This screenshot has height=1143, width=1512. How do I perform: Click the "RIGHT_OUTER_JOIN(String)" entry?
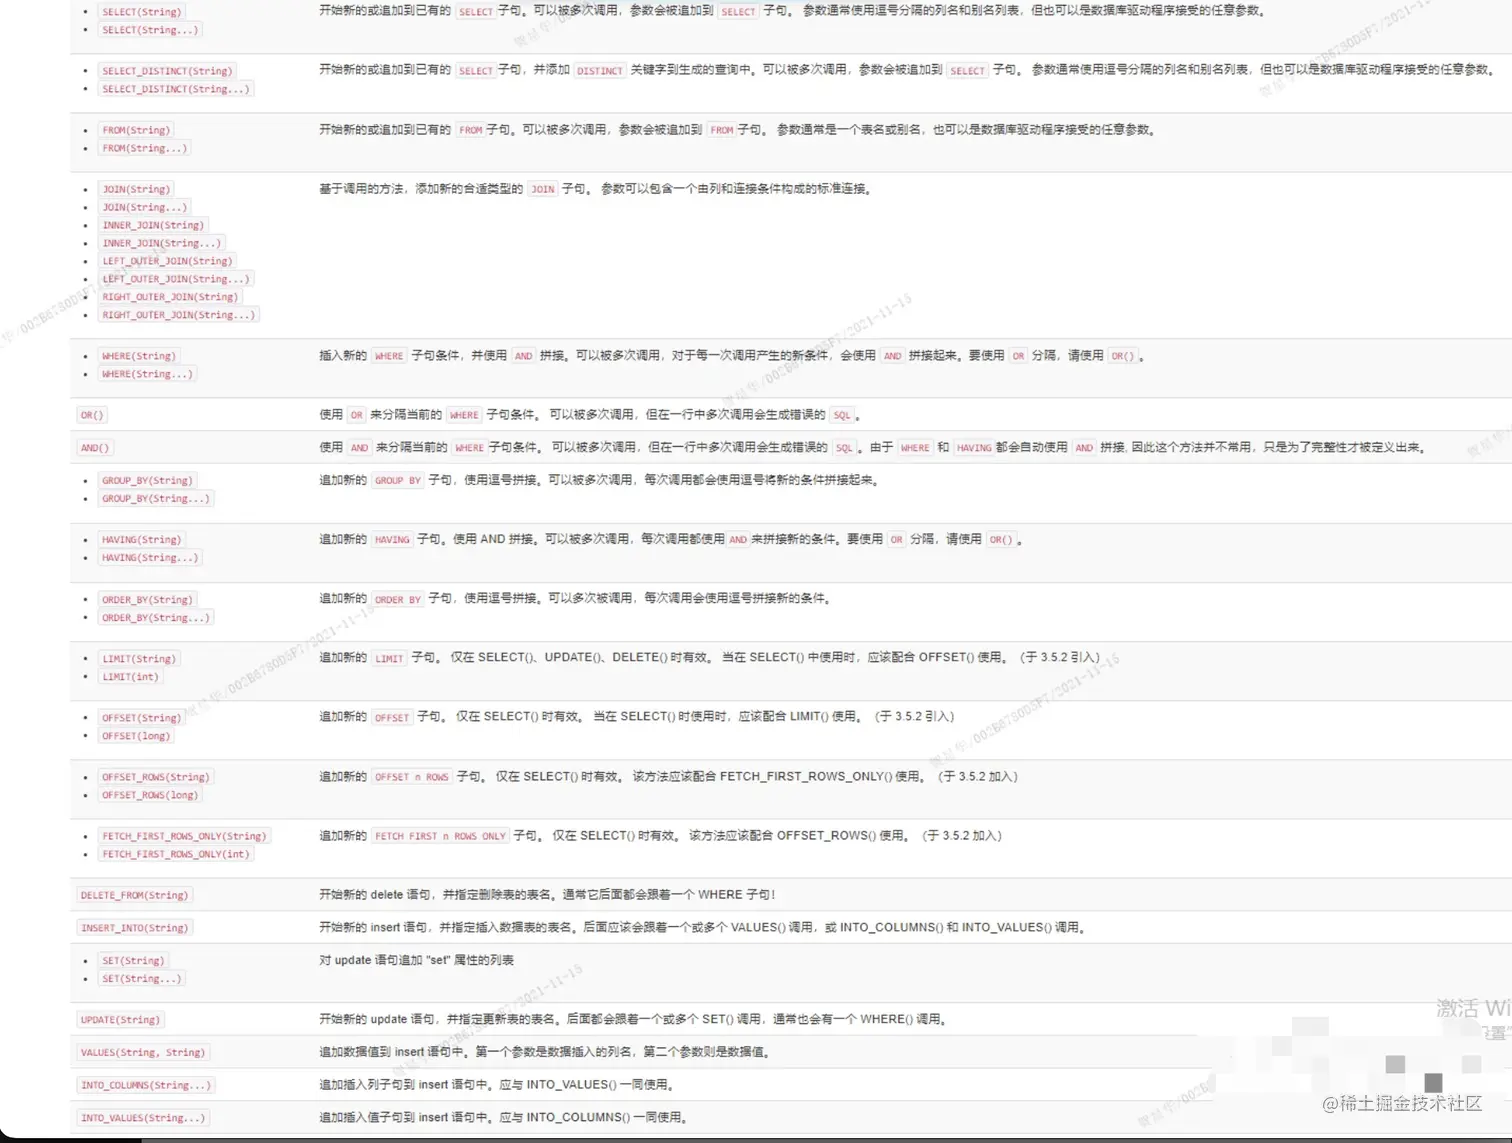pos(170,297)
